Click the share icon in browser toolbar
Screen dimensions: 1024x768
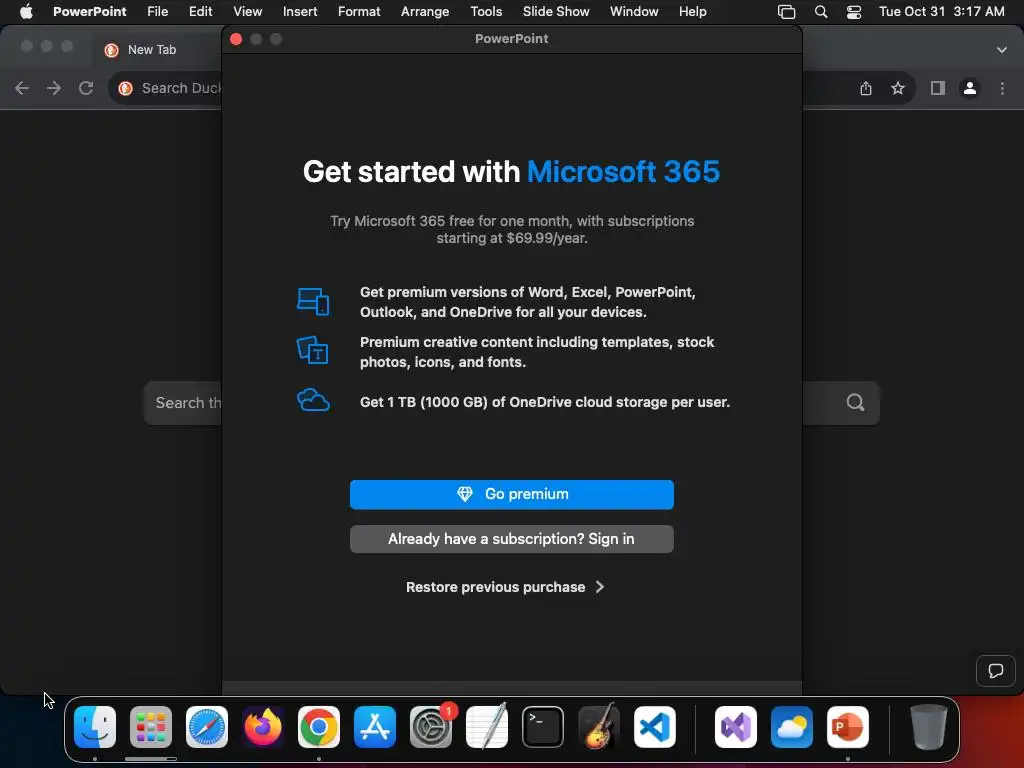(x=866, y=88)
